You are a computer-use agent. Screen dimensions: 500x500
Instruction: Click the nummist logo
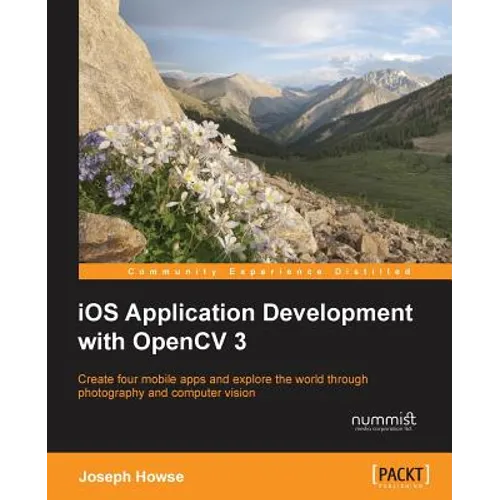pyautogui.click(x=384, y=421)
